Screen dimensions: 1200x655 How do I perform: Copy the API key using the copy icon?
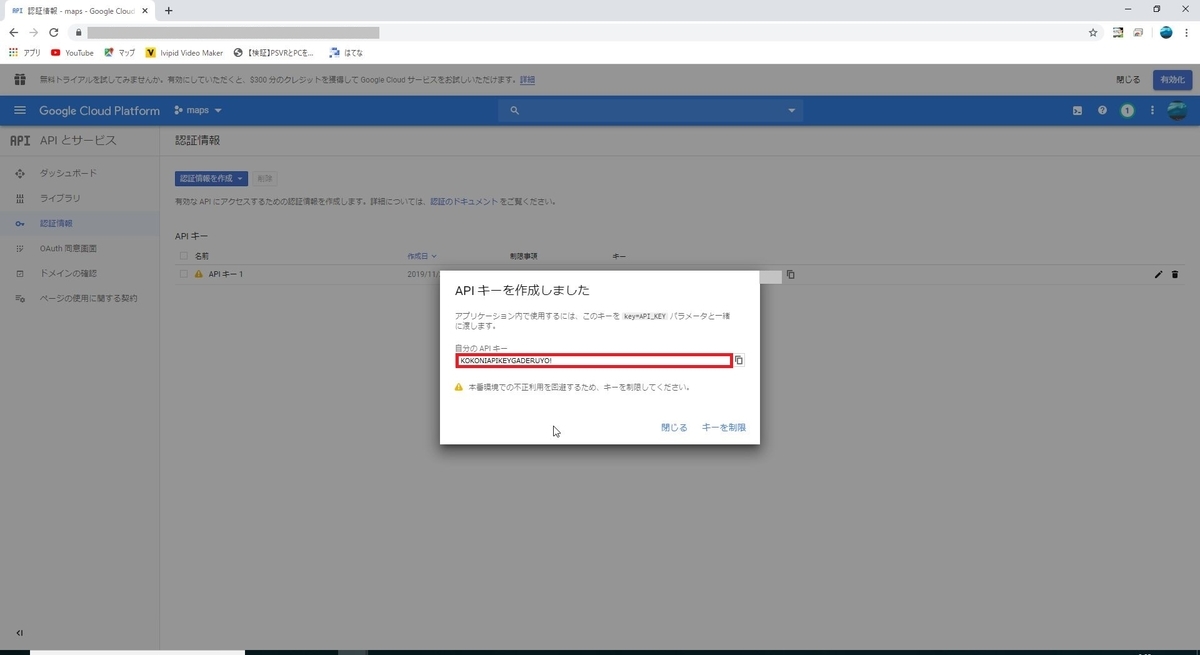point(739,360)
